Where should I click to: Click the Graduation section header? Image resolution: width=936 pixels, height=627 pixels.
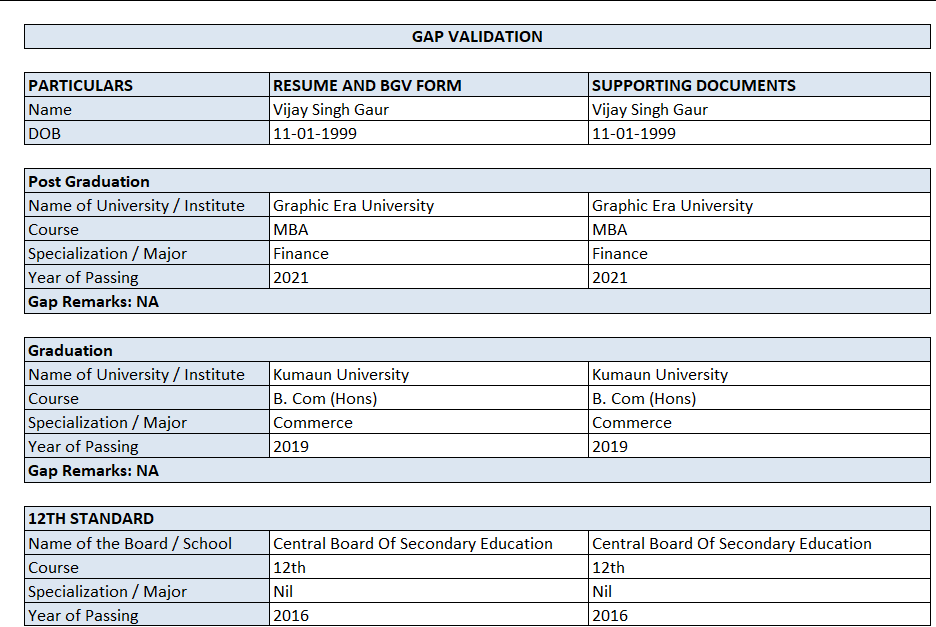pyautogui.click(x=477, y=350)
